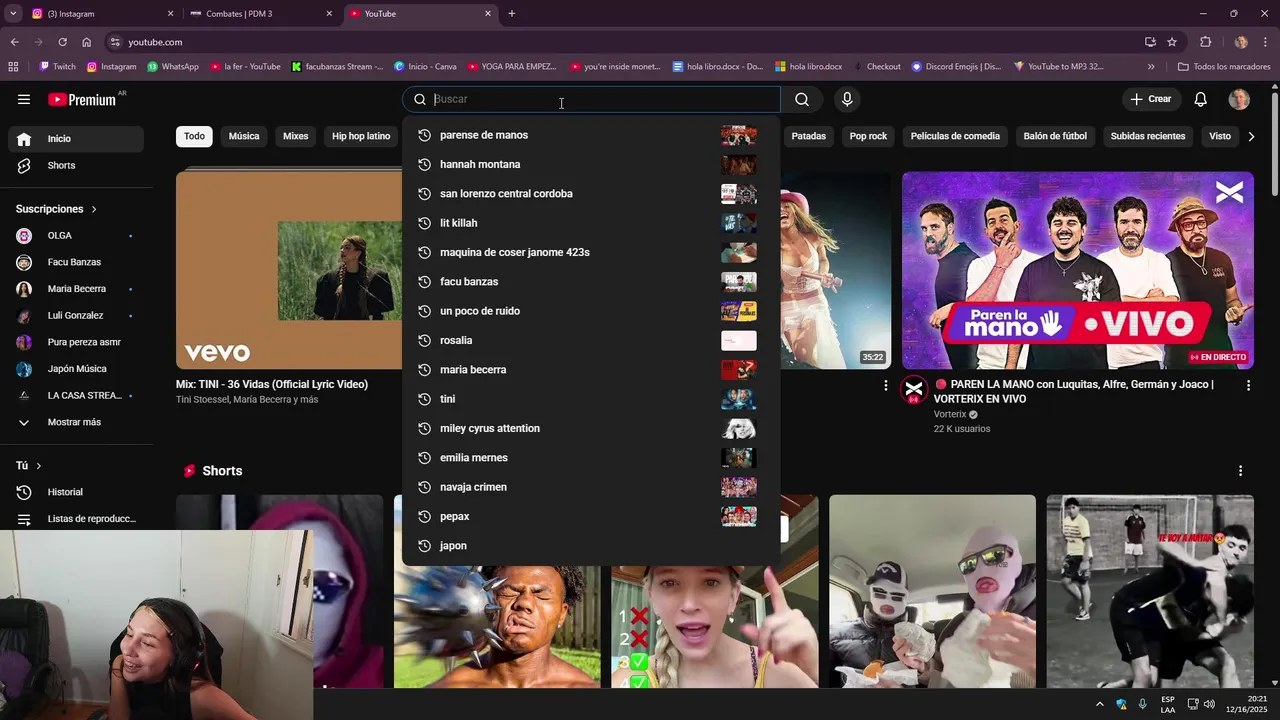1280x720 pixels.
Task: Choose 'lit killah' search suggestion
Action: click(x=591, y=223)
